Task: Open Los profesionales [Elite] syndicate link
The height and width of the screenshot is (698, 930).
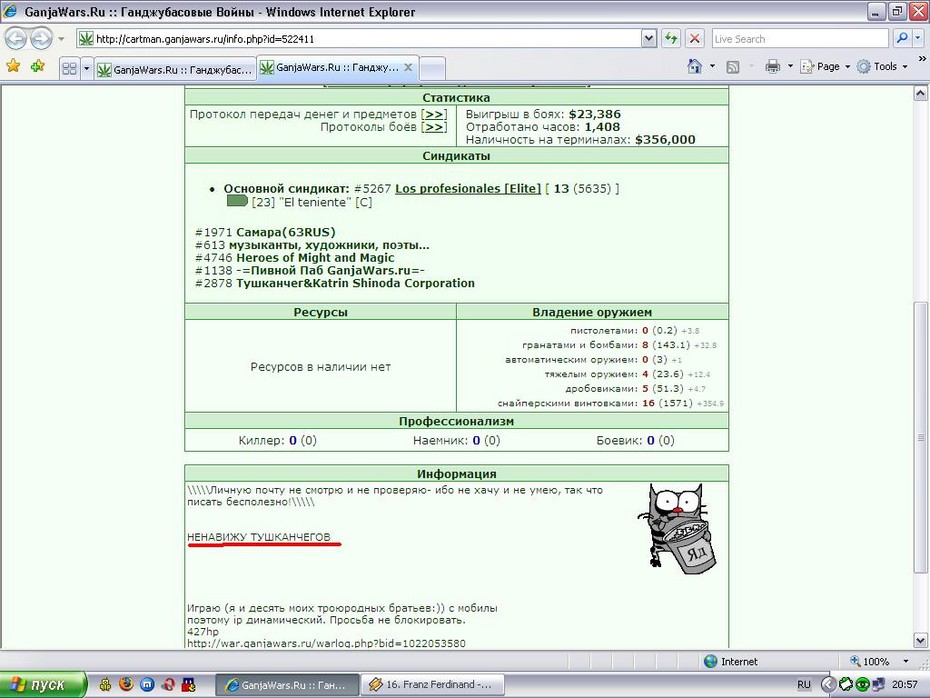Action: (468, 189)
